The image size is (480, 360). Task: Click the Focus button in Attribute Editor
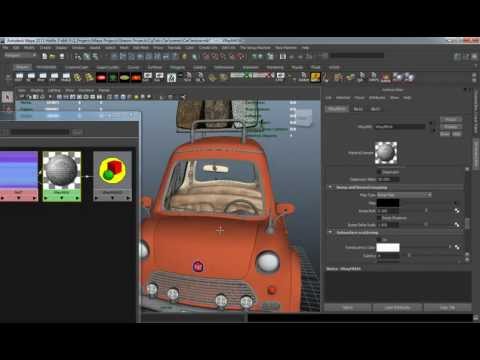tap(451, 119)
